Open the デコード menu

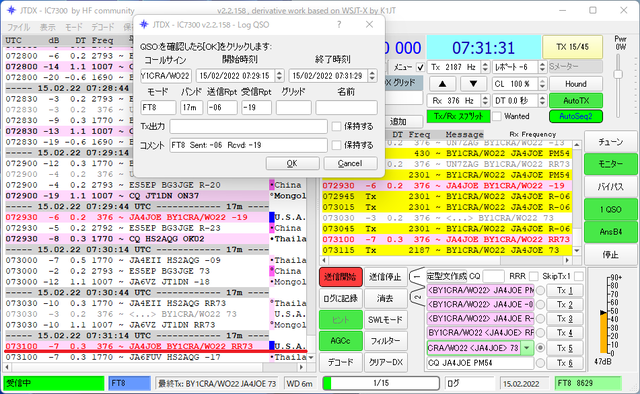point(102,27)
